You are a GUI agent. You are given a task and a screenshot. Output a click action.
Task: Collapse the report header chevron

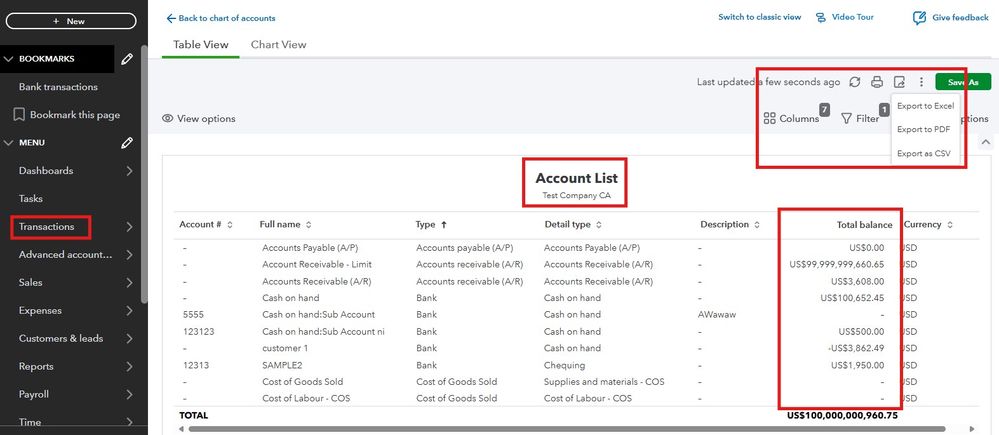(983, 143)
